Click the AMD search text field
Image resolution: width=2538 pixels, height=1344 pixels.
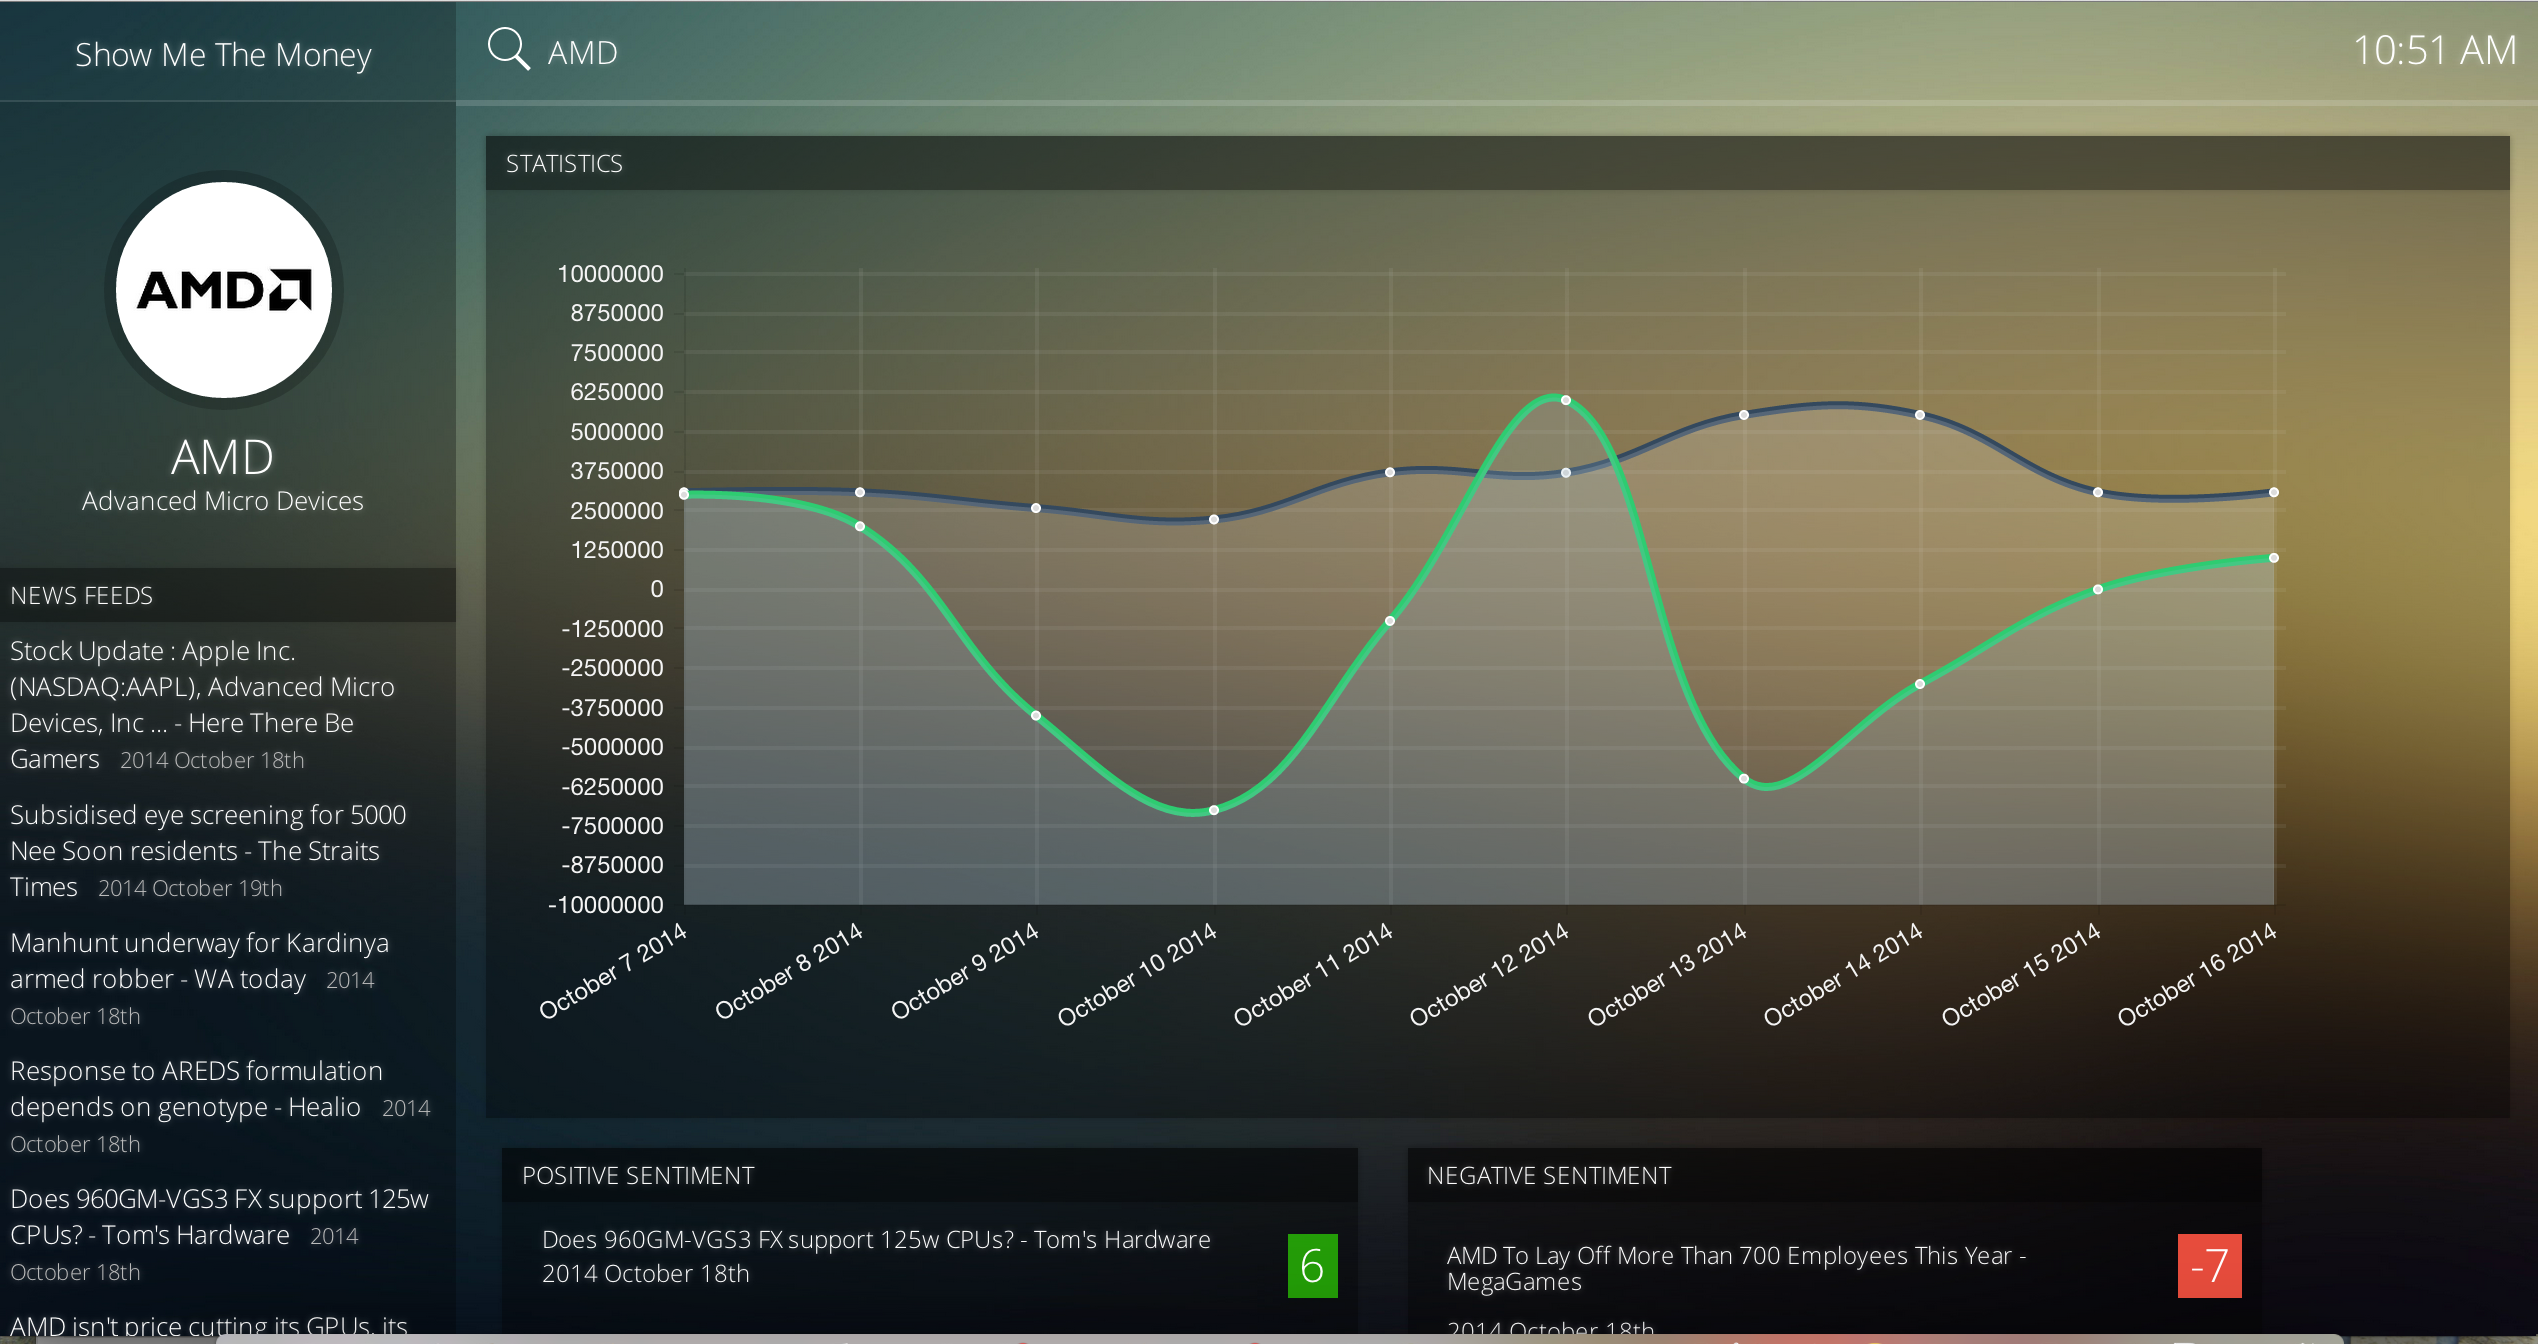click(x=583, y=53)
